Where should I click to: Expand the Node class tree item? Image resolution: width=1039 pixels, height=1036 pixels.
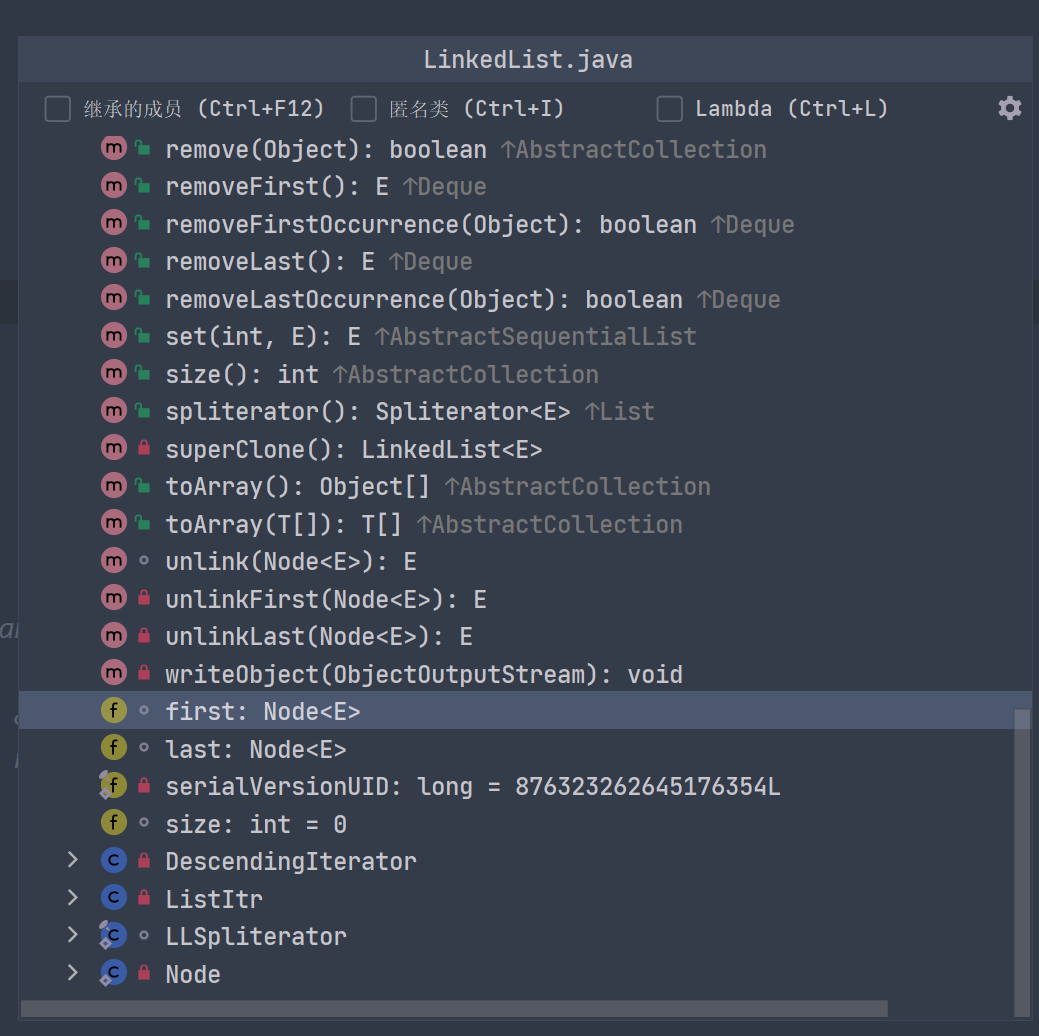(x=72, y=973)
